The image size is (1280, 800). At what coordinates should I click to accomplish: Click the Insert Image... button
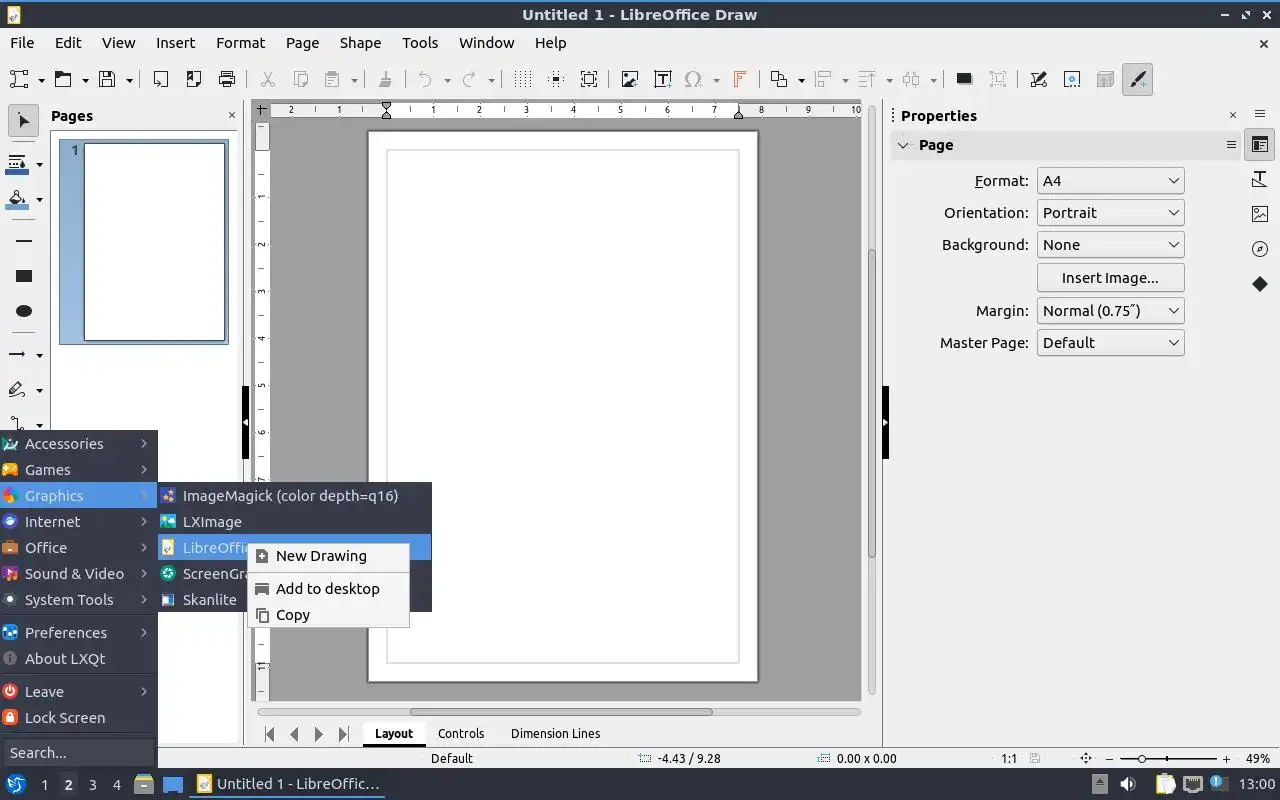(x=1111, y=278)
